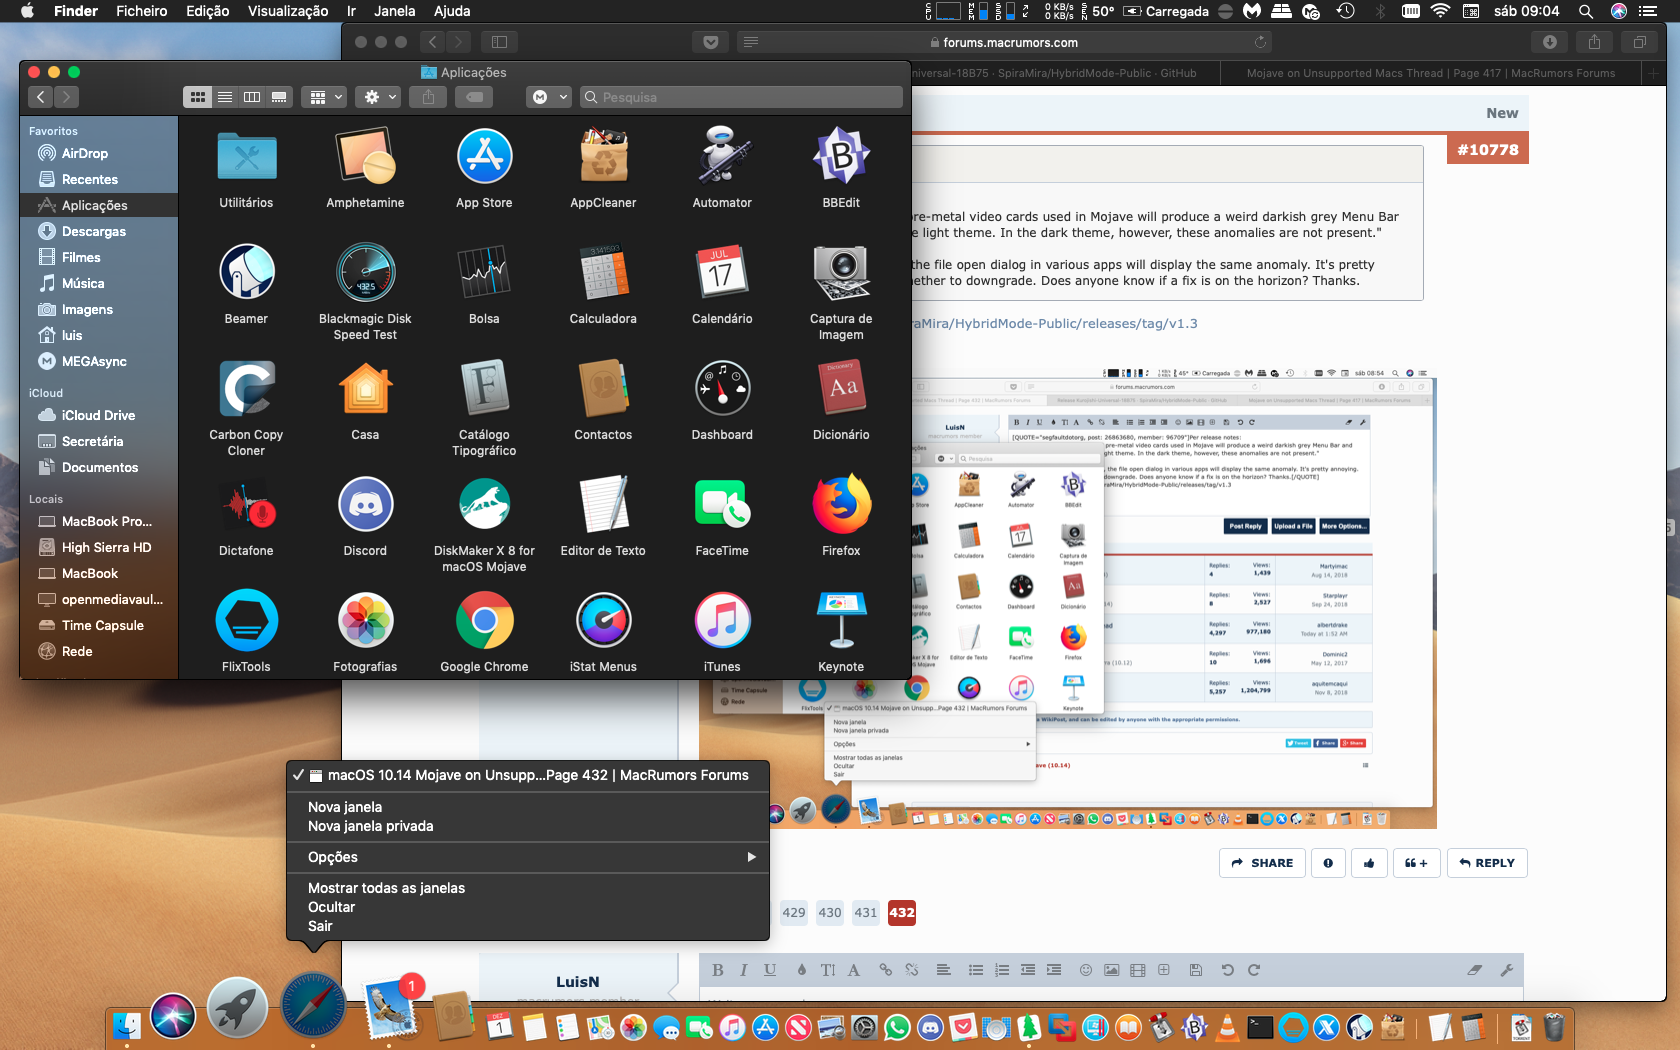Open Blackmagic Disk Speed Test
The width and height of the screenshot is (1680, 1050).
[x=365, y=272]
